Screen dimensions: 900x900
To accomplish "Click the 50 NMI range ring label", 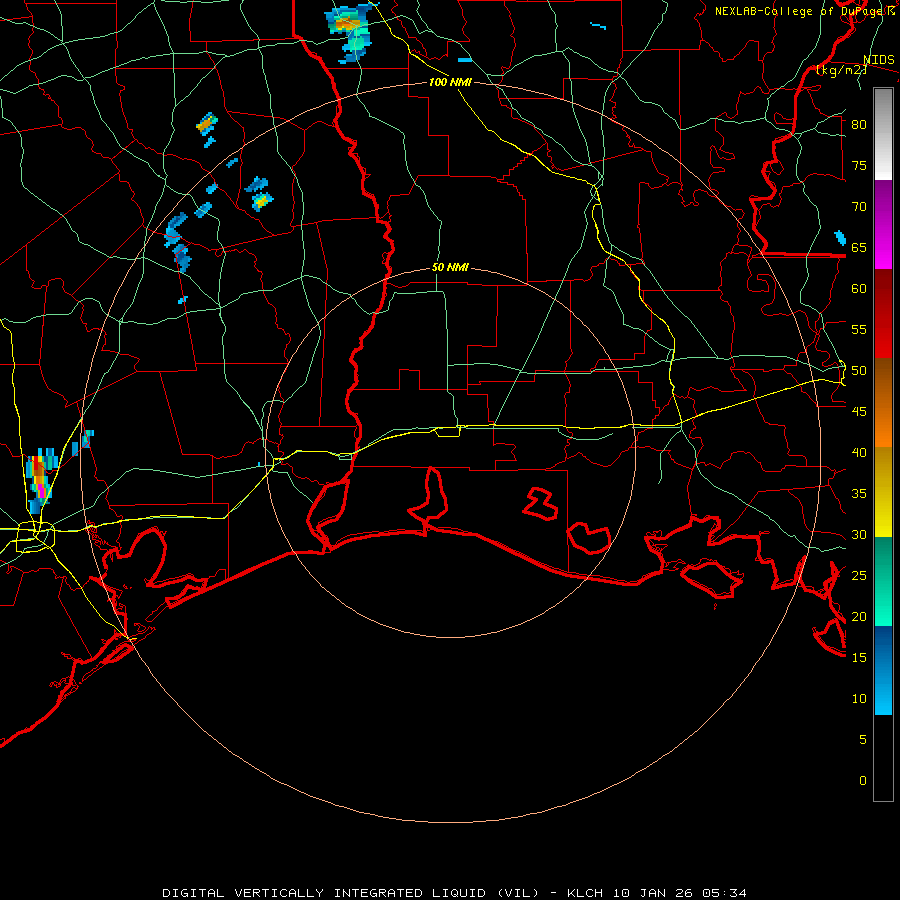I will tap(450, 267).
